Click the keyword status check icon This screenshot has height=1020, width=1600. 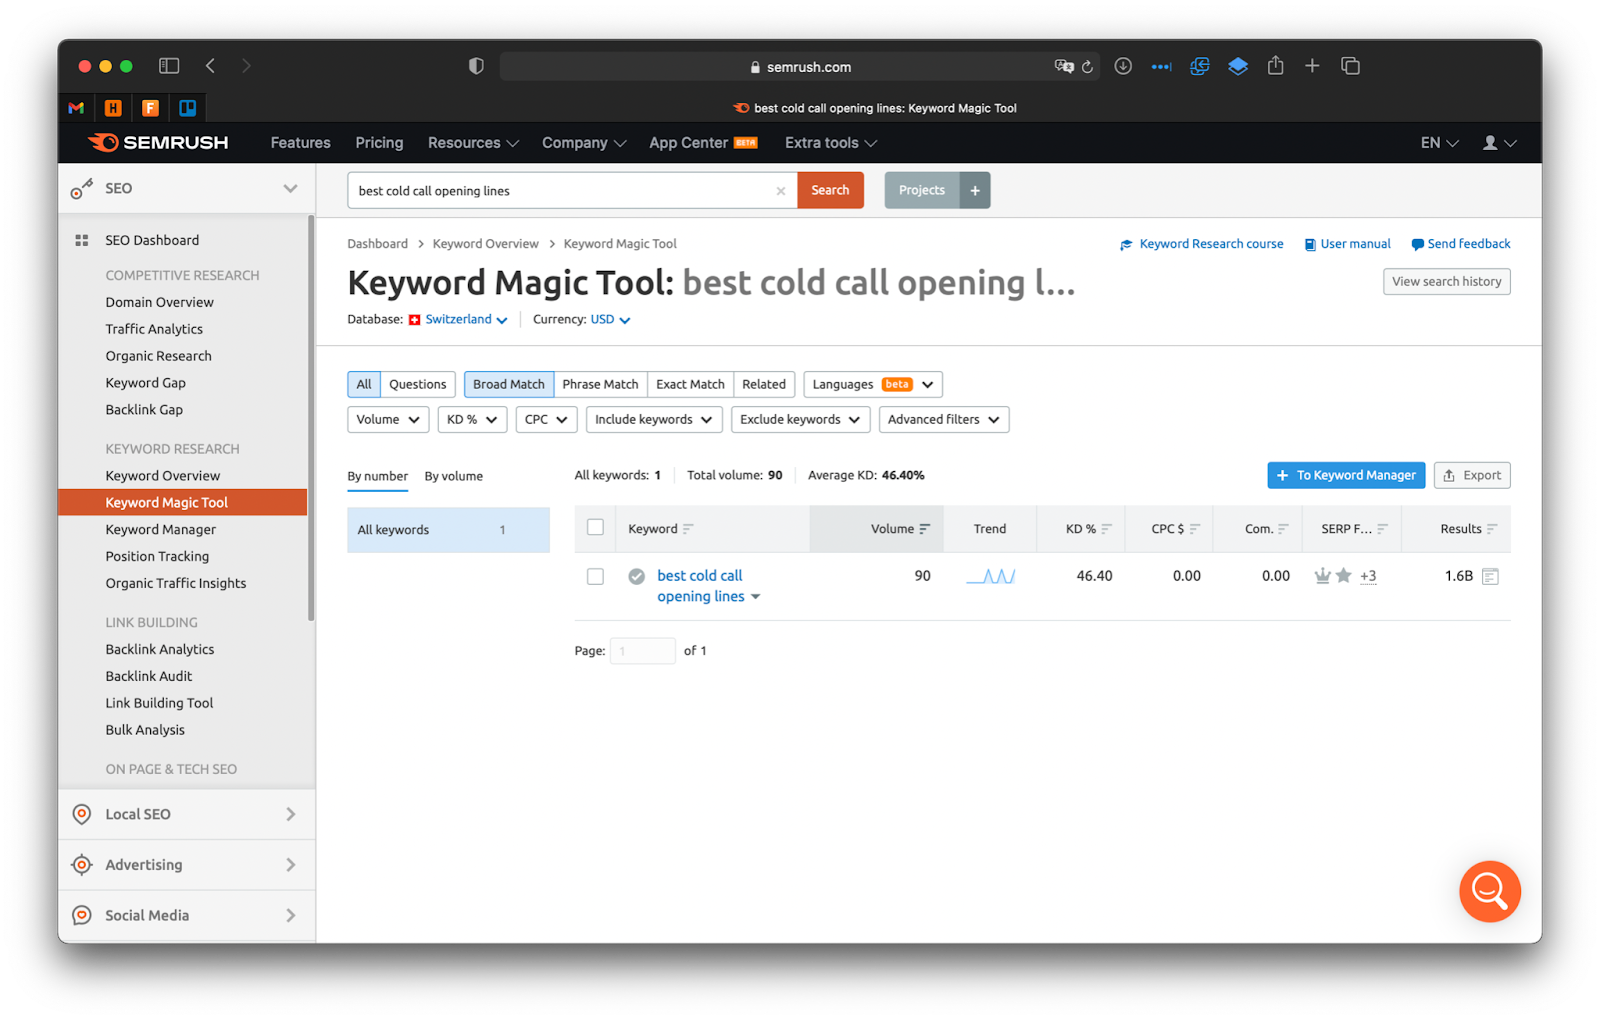(x=636, y=576)
